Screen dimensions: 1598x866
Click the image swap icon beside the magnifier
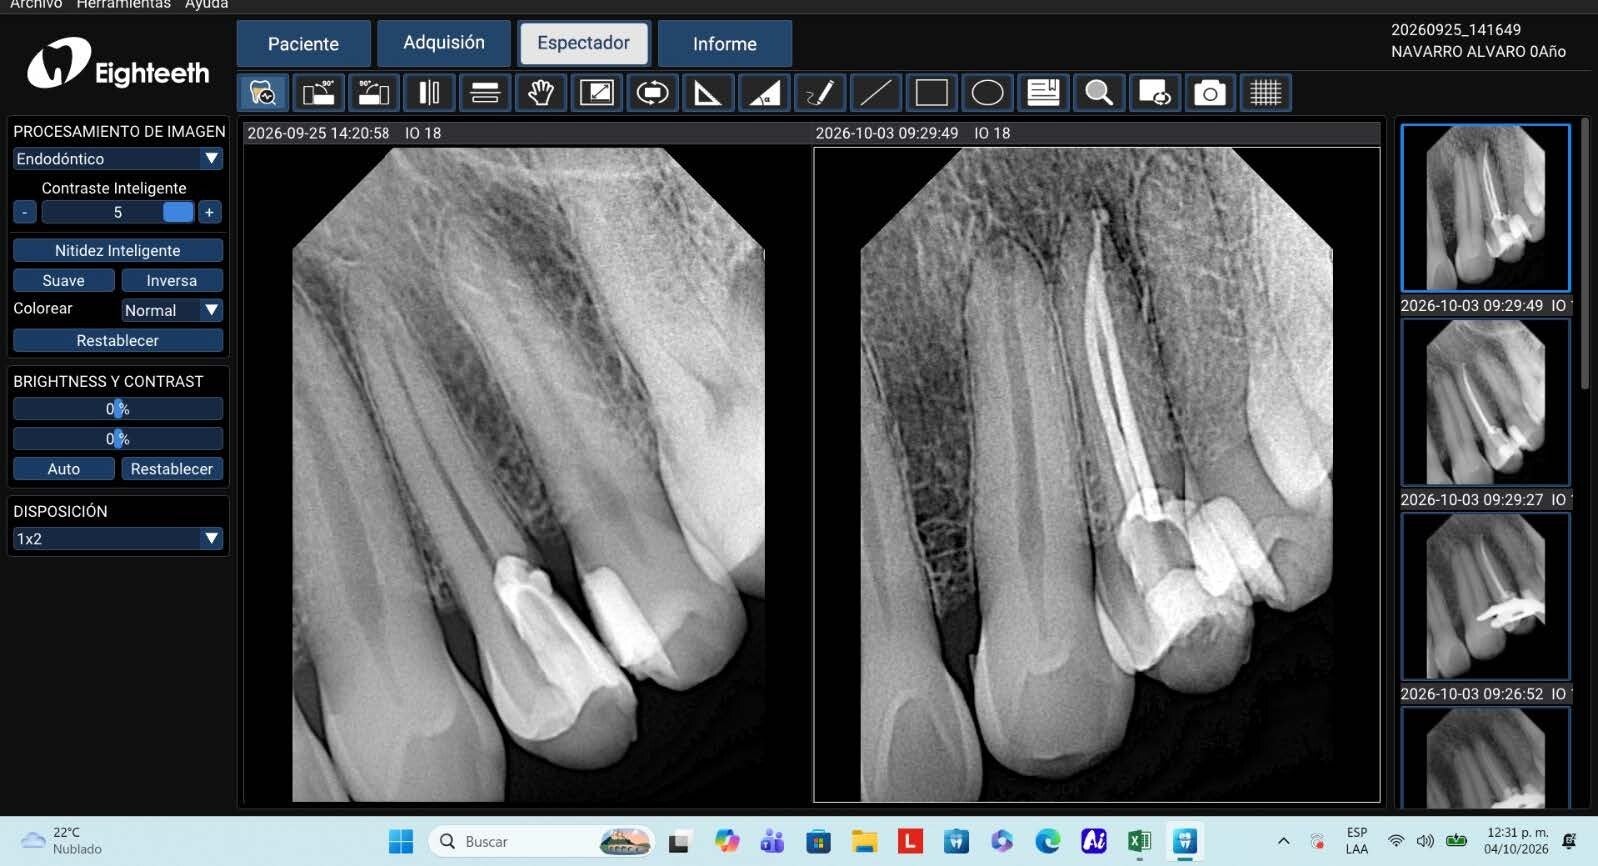point(1154,93)
